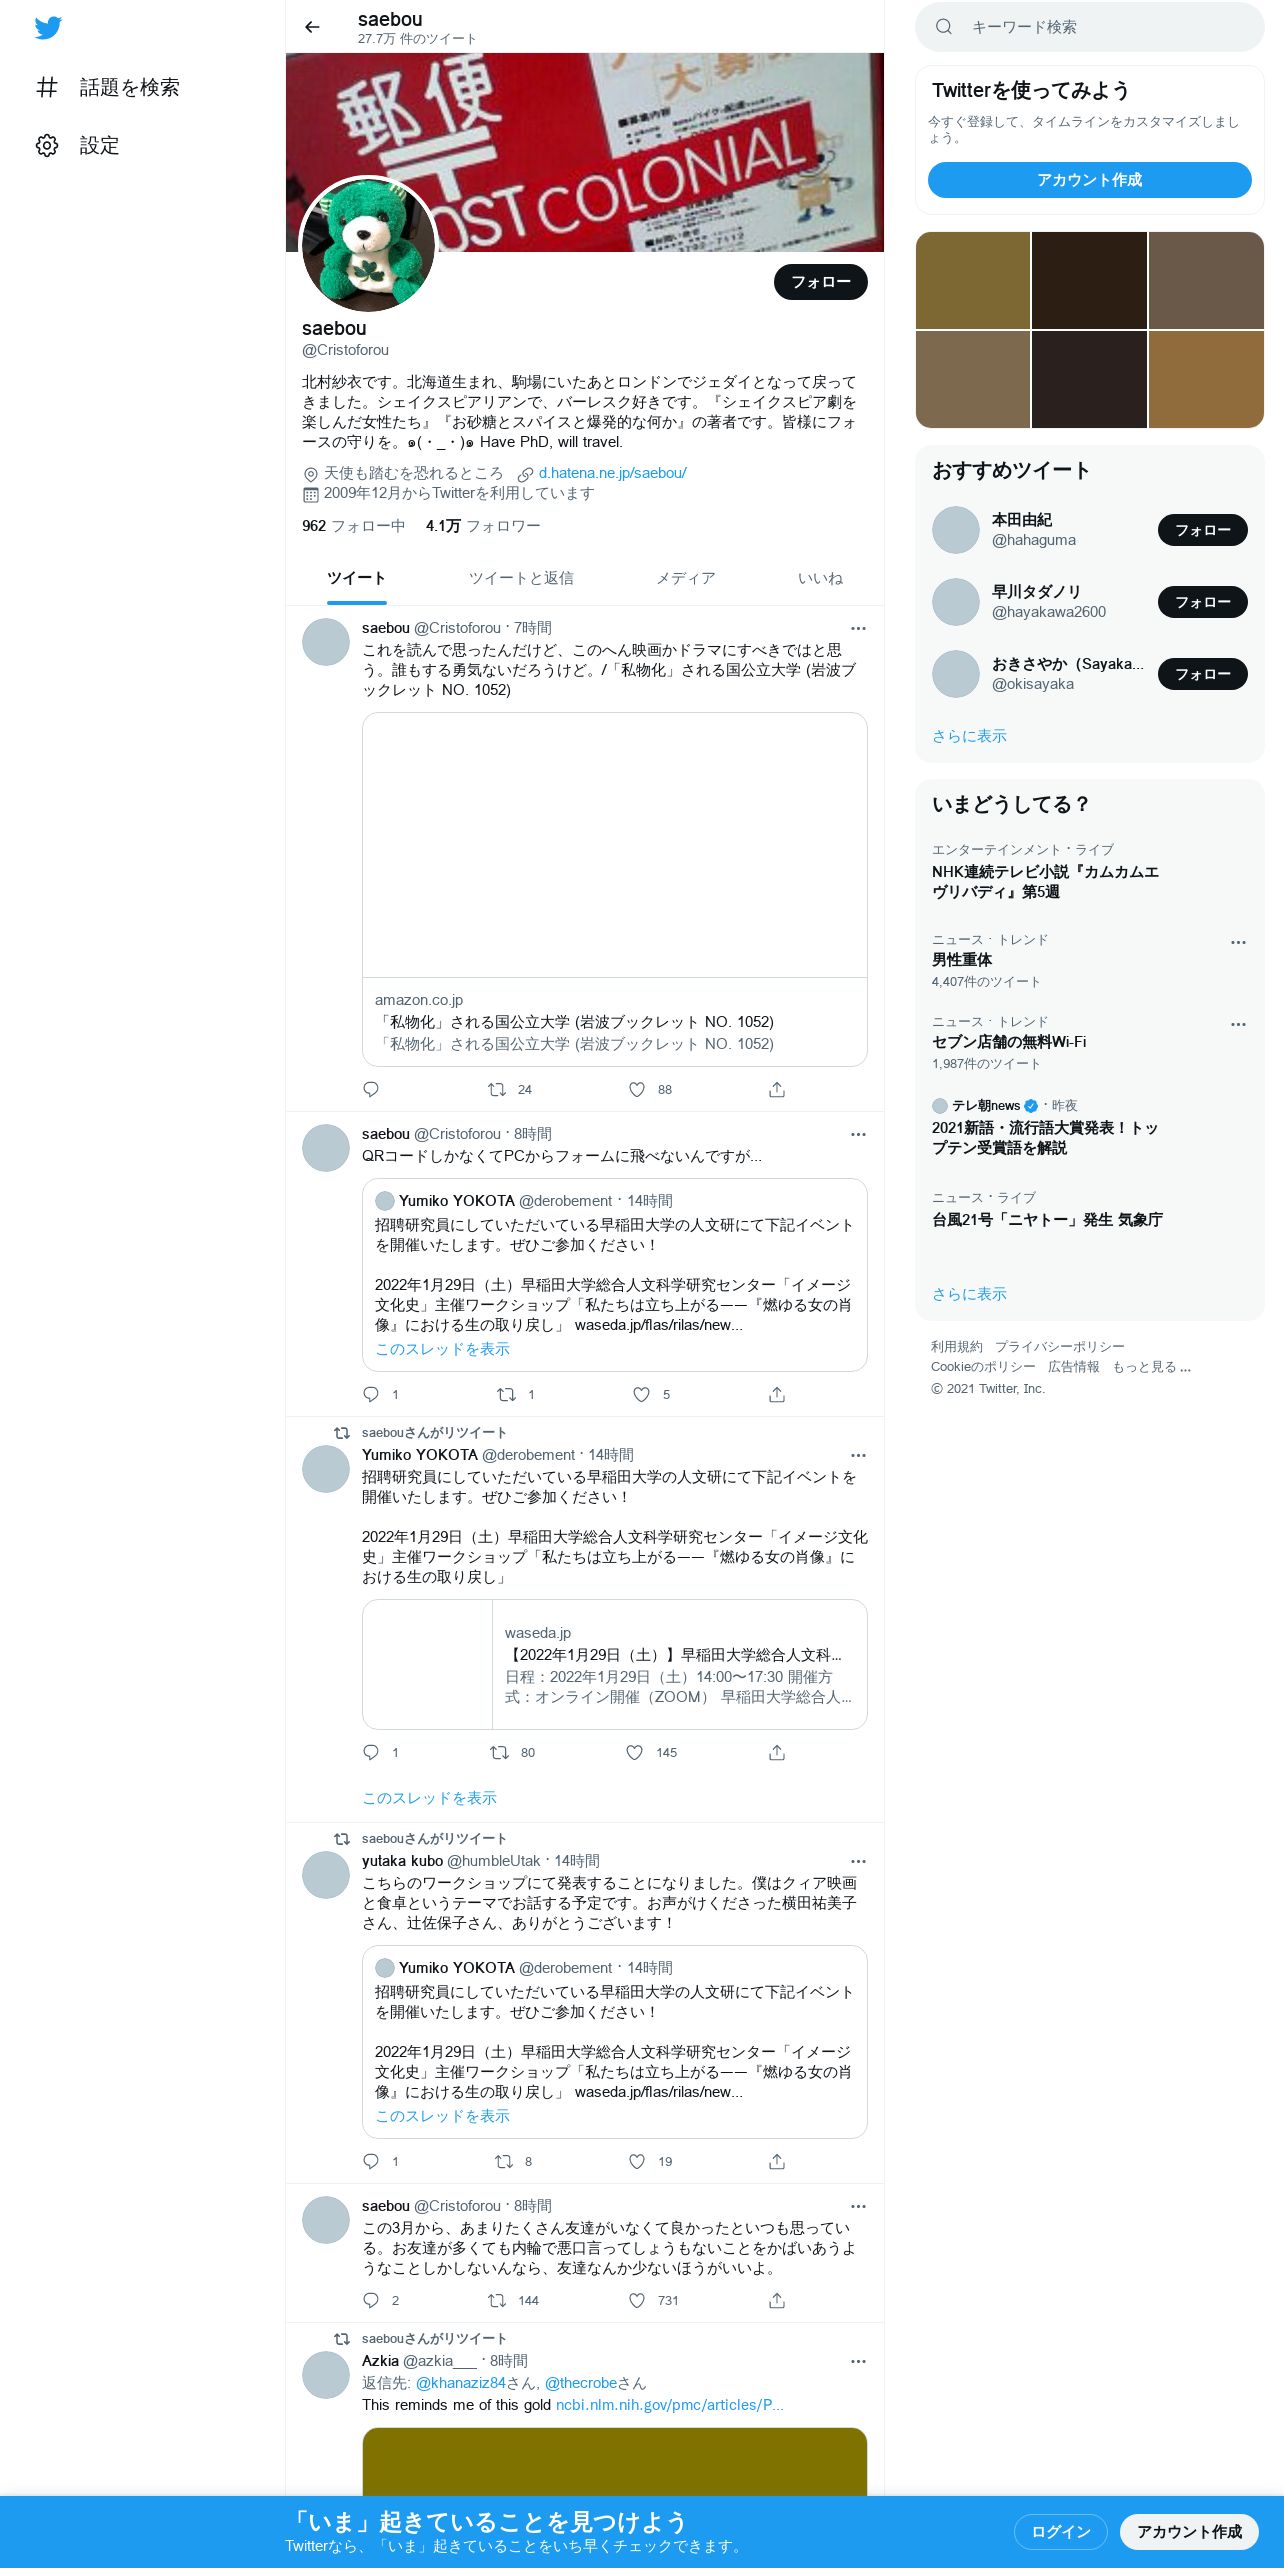Open the waseda.jp event link card

[x=615, y=1664]
